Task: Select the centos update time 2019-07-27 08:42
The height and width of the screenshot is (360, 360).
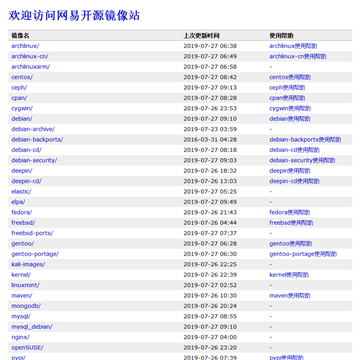Action: [210, 77]
